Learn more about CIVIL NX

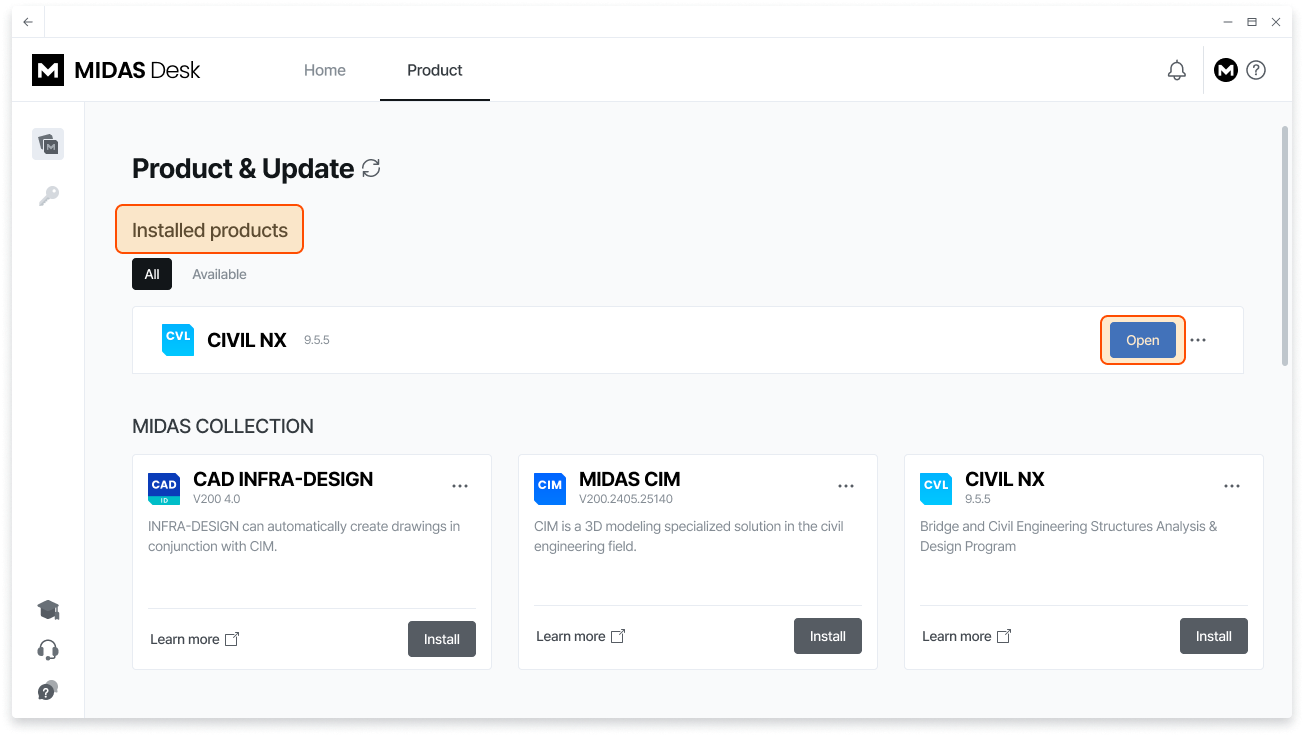967,636
